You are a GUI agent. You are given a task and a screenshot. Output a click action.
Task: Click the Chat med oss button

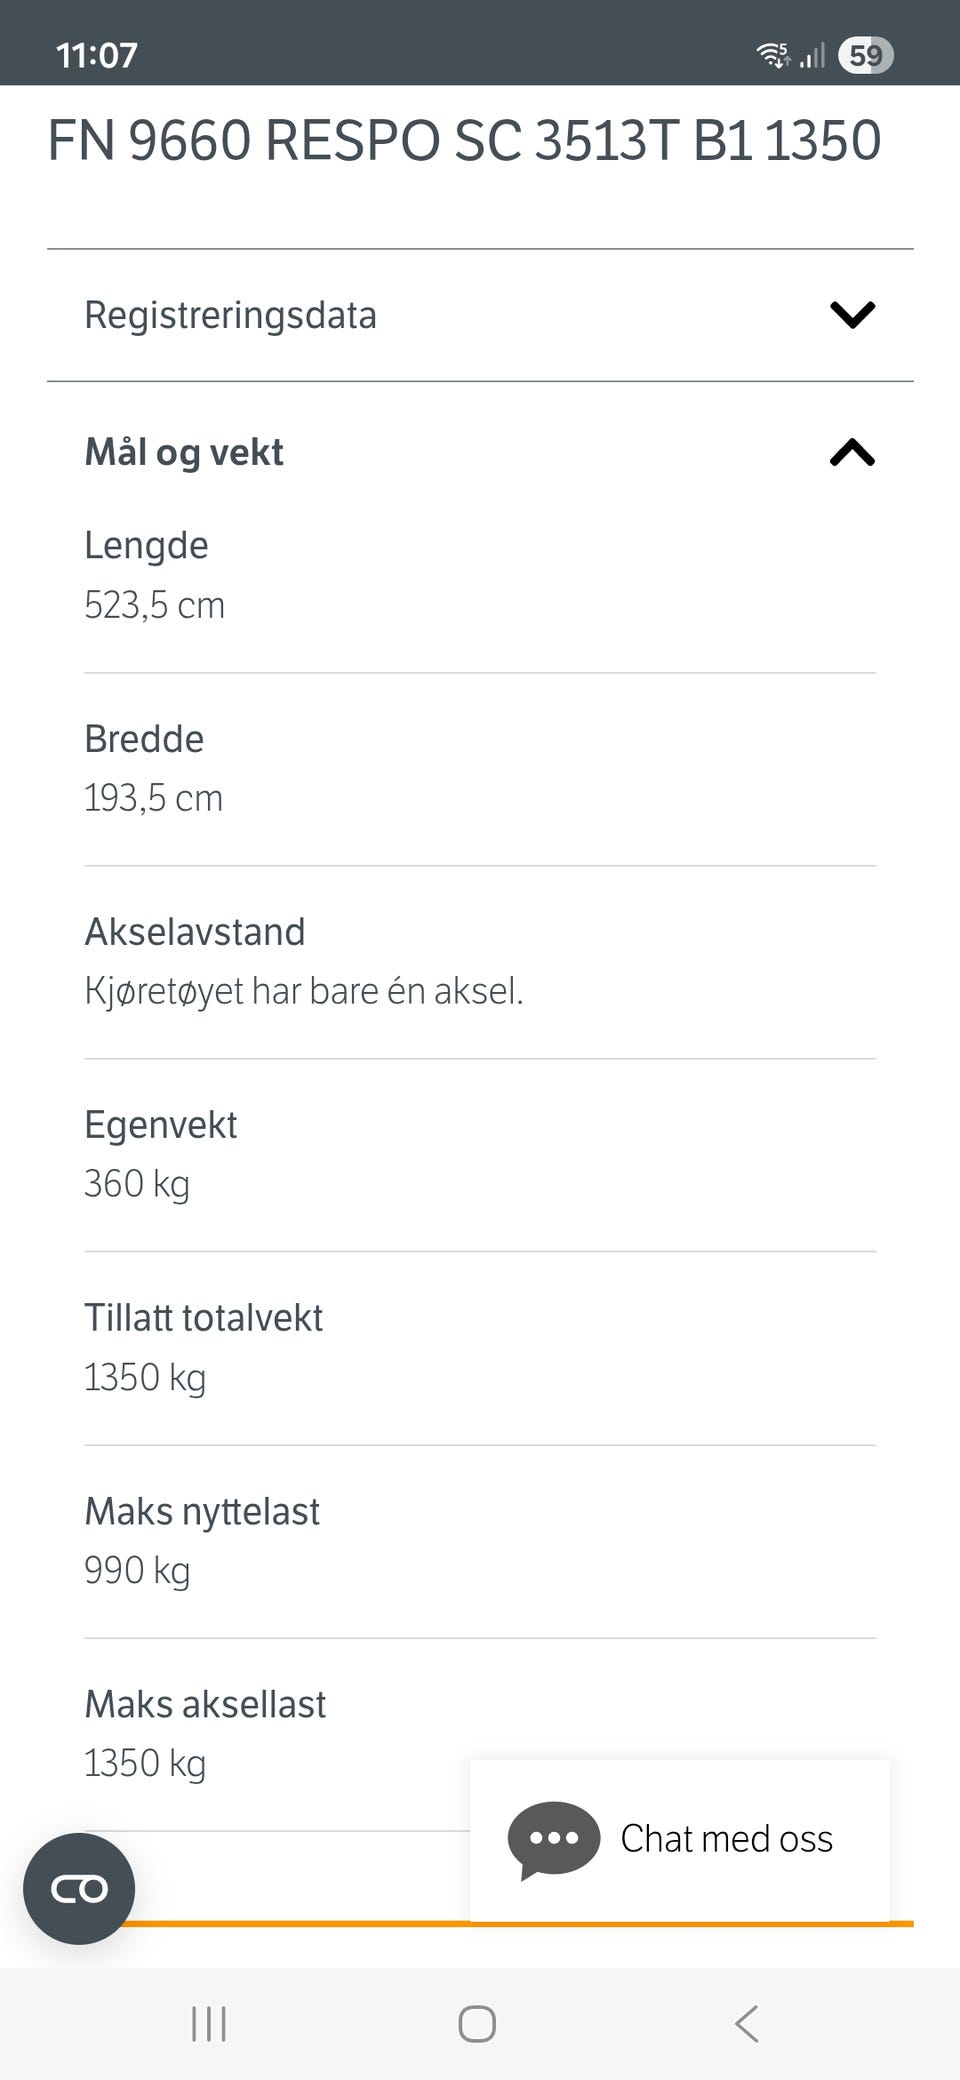pyautogui.click(x=680, y=1840)
